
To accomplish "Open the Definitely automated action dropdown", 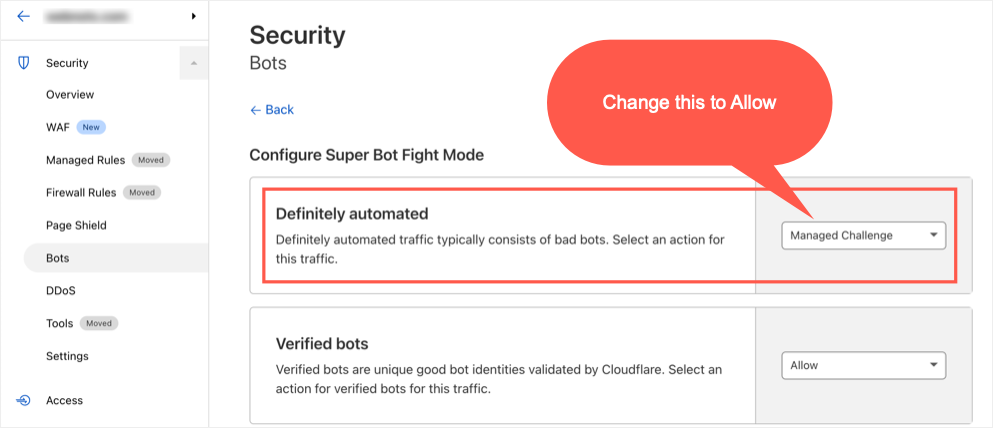I will pyautogui.click(x=863, y=236).
